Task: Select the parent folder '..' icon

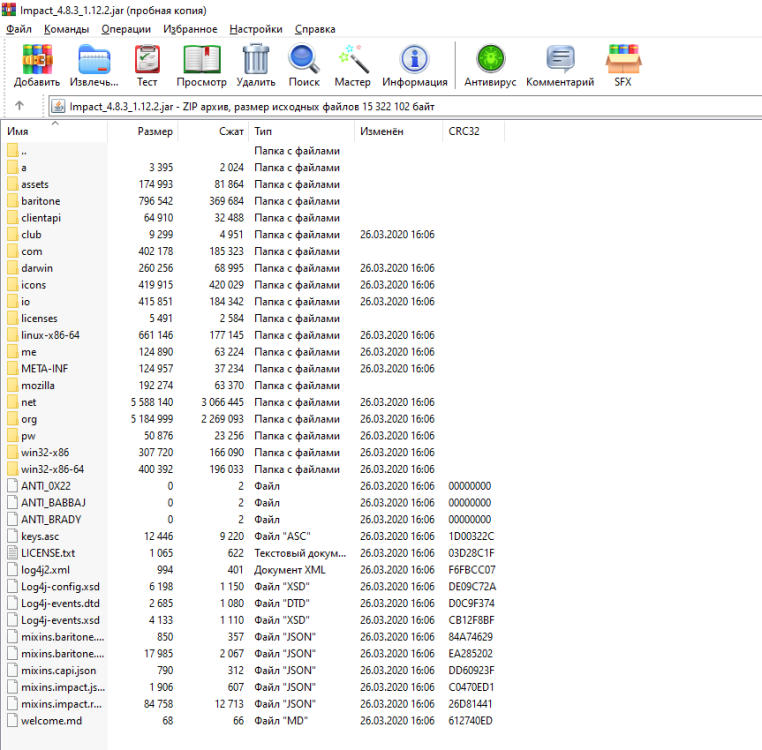Action: (13, 150)
